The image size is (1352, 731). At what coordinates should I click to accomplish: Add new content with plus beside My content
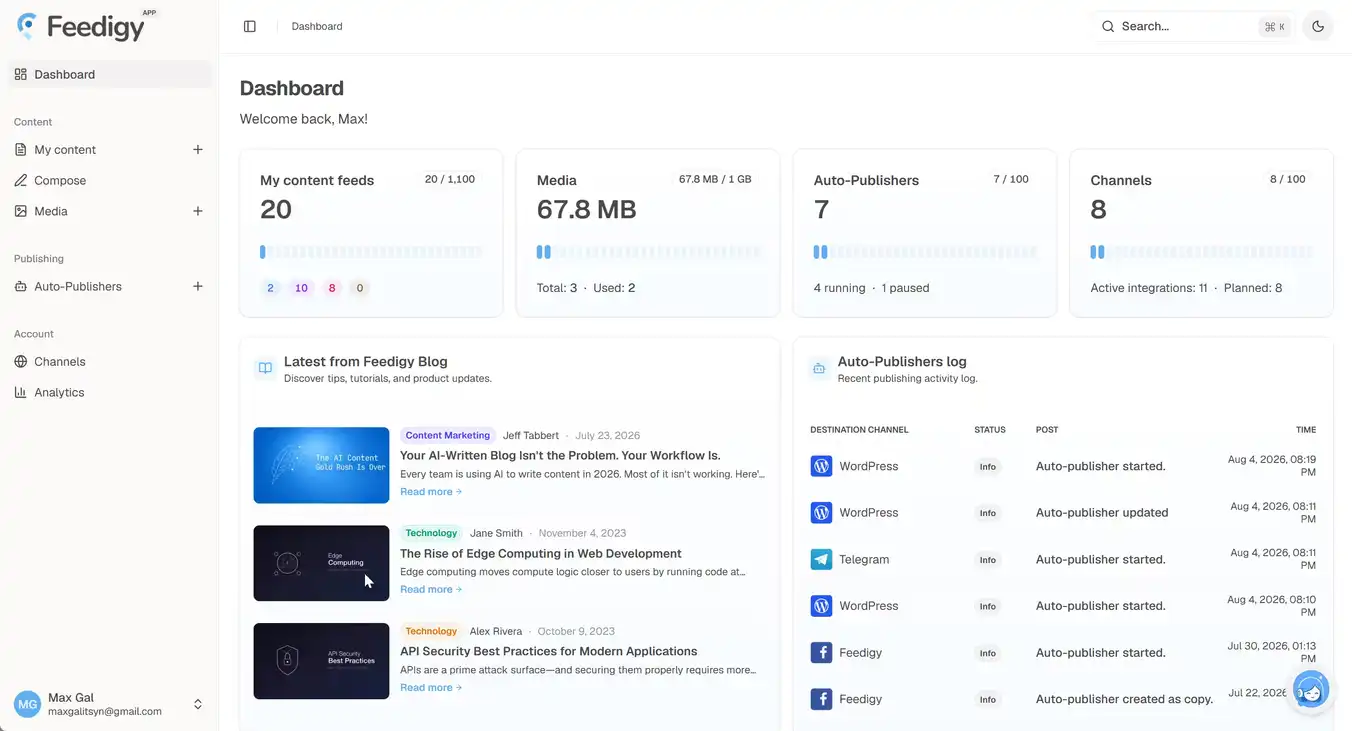198,150
